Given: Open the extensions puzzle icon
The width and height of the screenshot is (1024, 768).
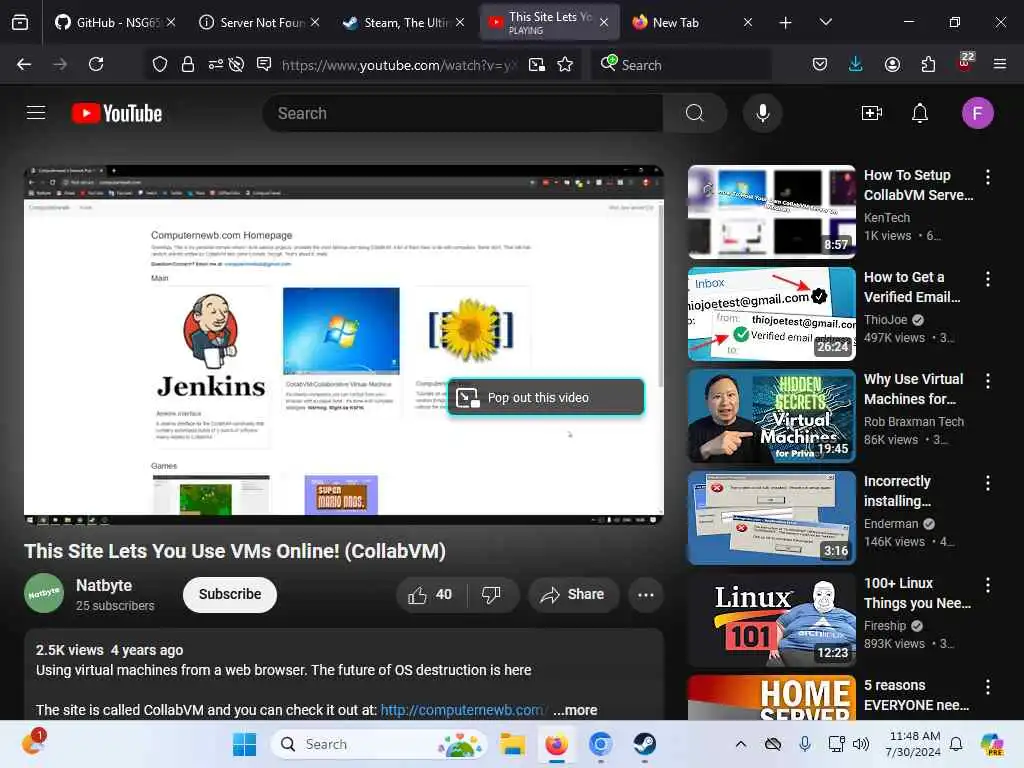Looking at the screenshot, I should (928, 64).
